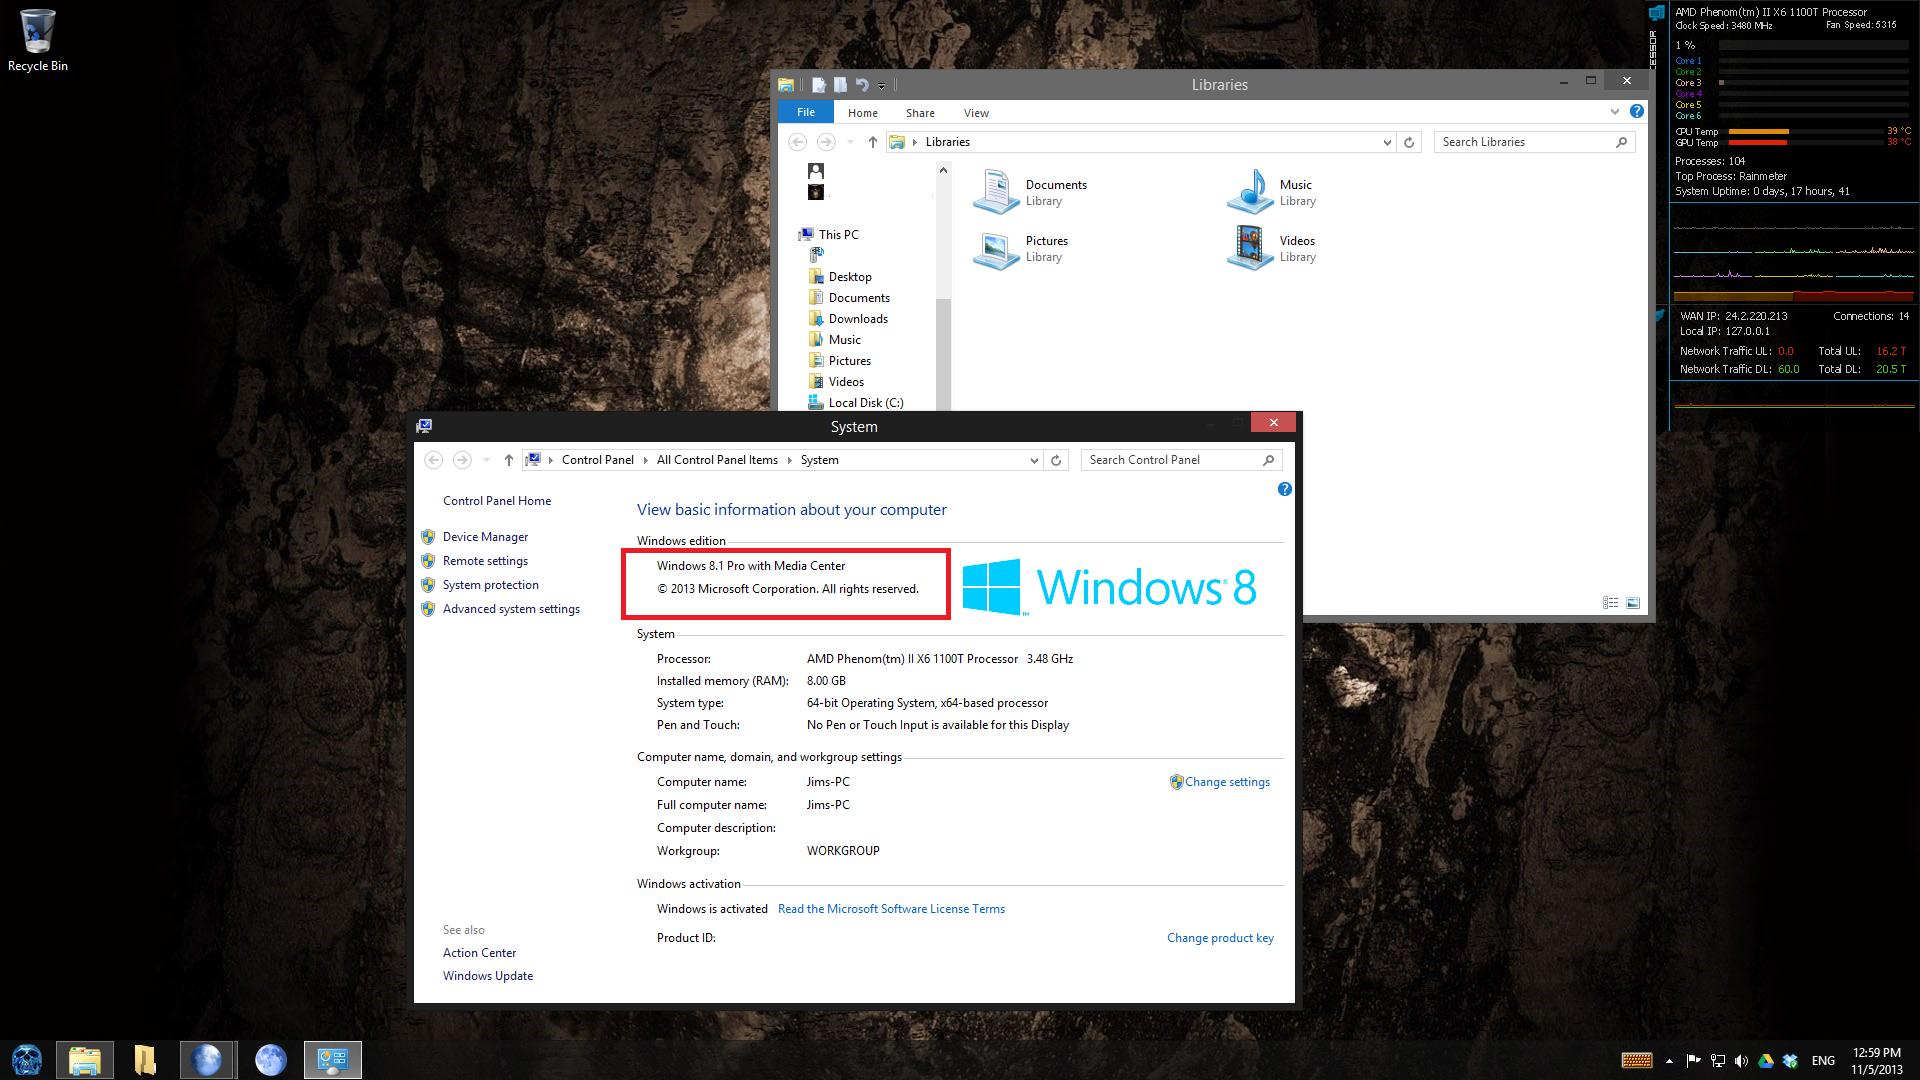The height and width of the screenshot is (1080, 1920).
Task: Open the Recycle Bin desktop icon
Action: [x=38, y=40]
